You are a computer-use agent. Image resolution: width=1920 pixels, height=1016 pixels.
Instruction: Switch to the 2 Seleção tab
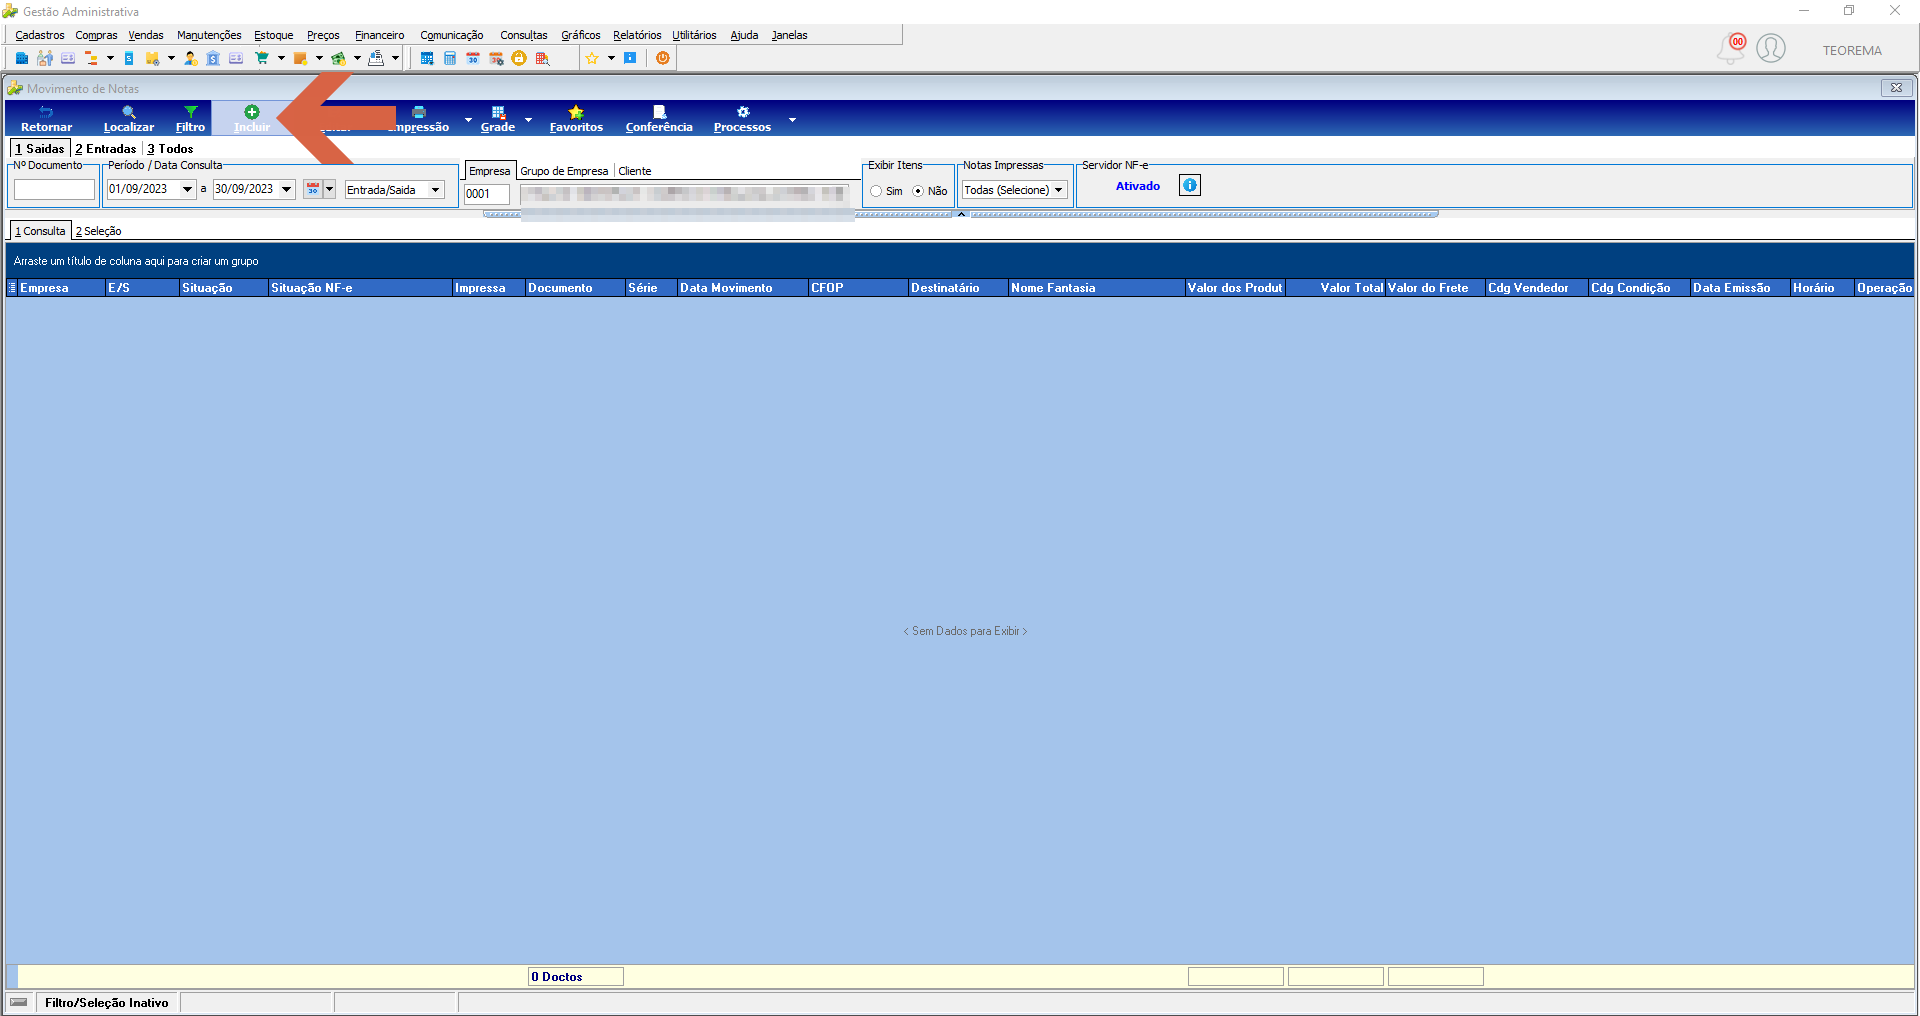pyautogui.click(x=99, y=231)
